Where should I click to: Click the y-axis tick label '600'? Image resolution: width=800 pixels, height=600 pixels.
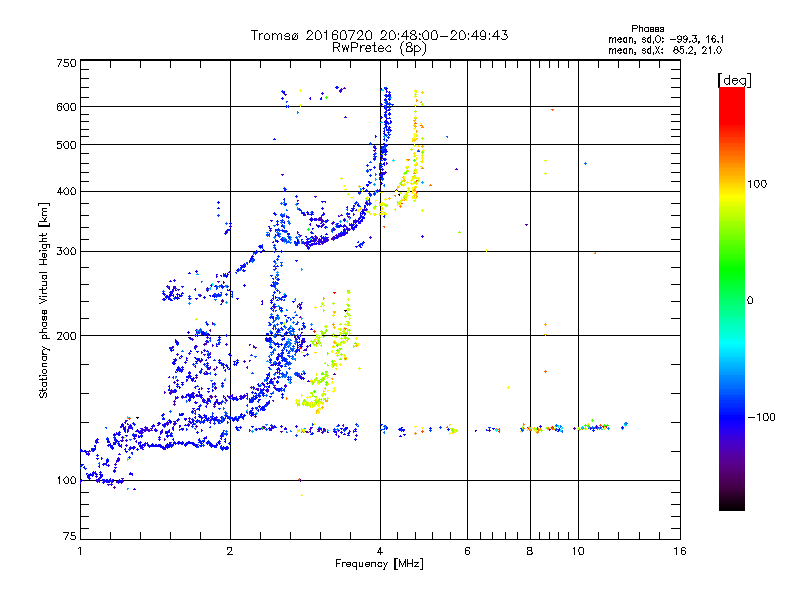(x=66, y=107)
